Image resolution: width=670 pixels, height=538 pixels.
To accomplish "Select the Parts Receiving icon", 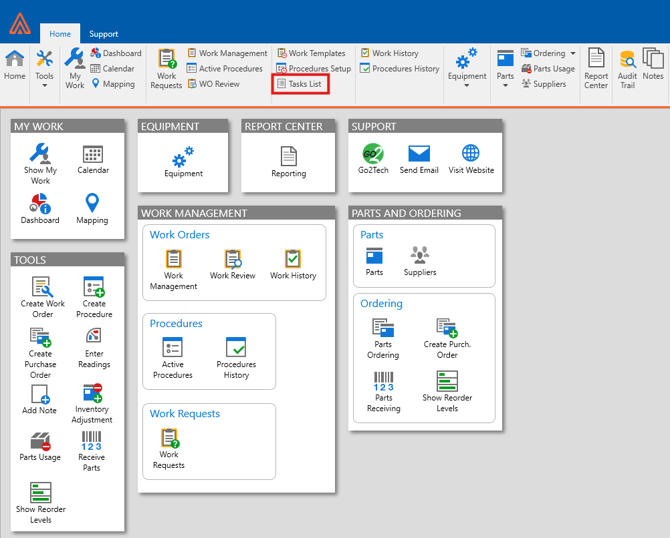I will pyautogui.click(x=383, y=382).
